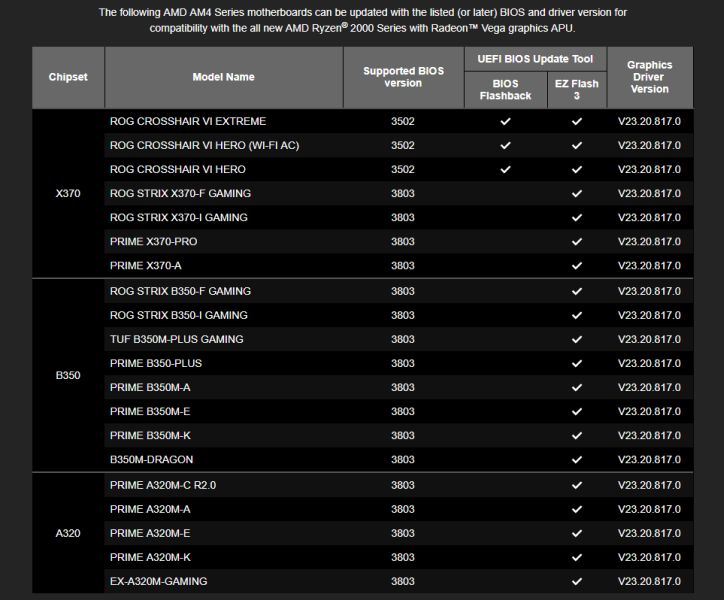
Task: Click EZ Flash 3 checkmark for ROG STRIX X370-F GAMING
Action: (577, 193)
